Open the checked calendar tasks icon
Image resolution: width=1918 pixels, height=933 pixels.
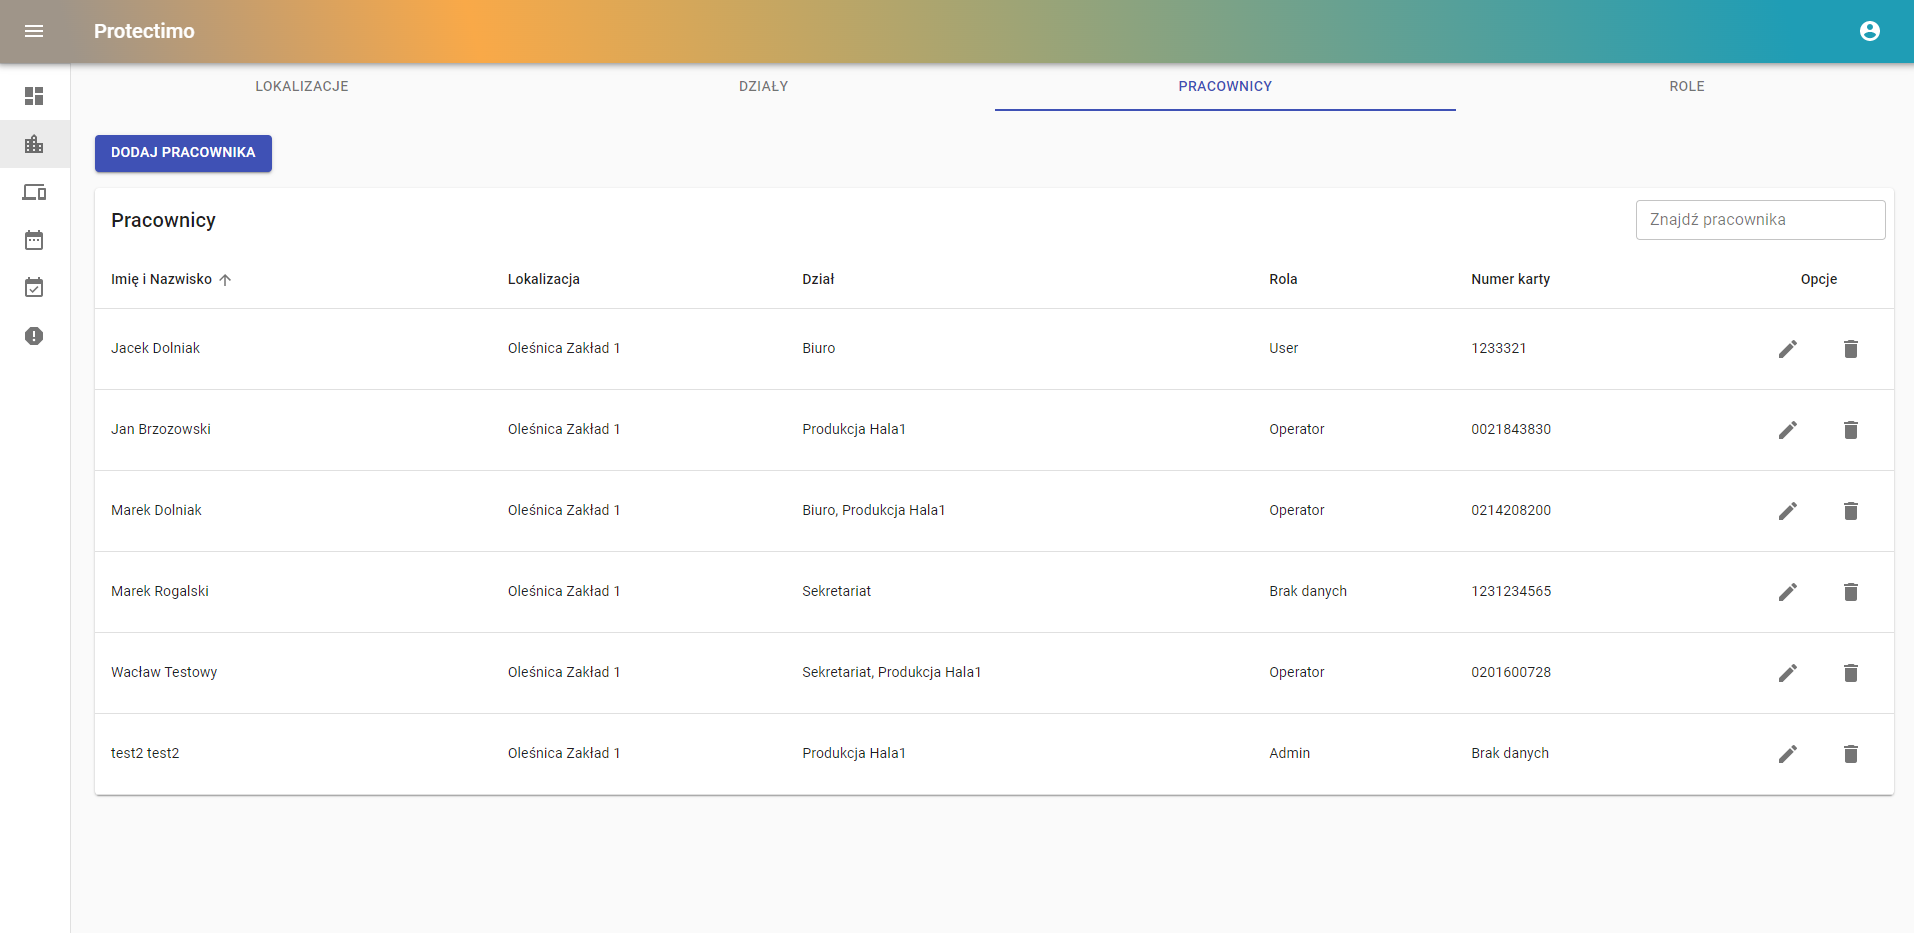tap(34, 288)
